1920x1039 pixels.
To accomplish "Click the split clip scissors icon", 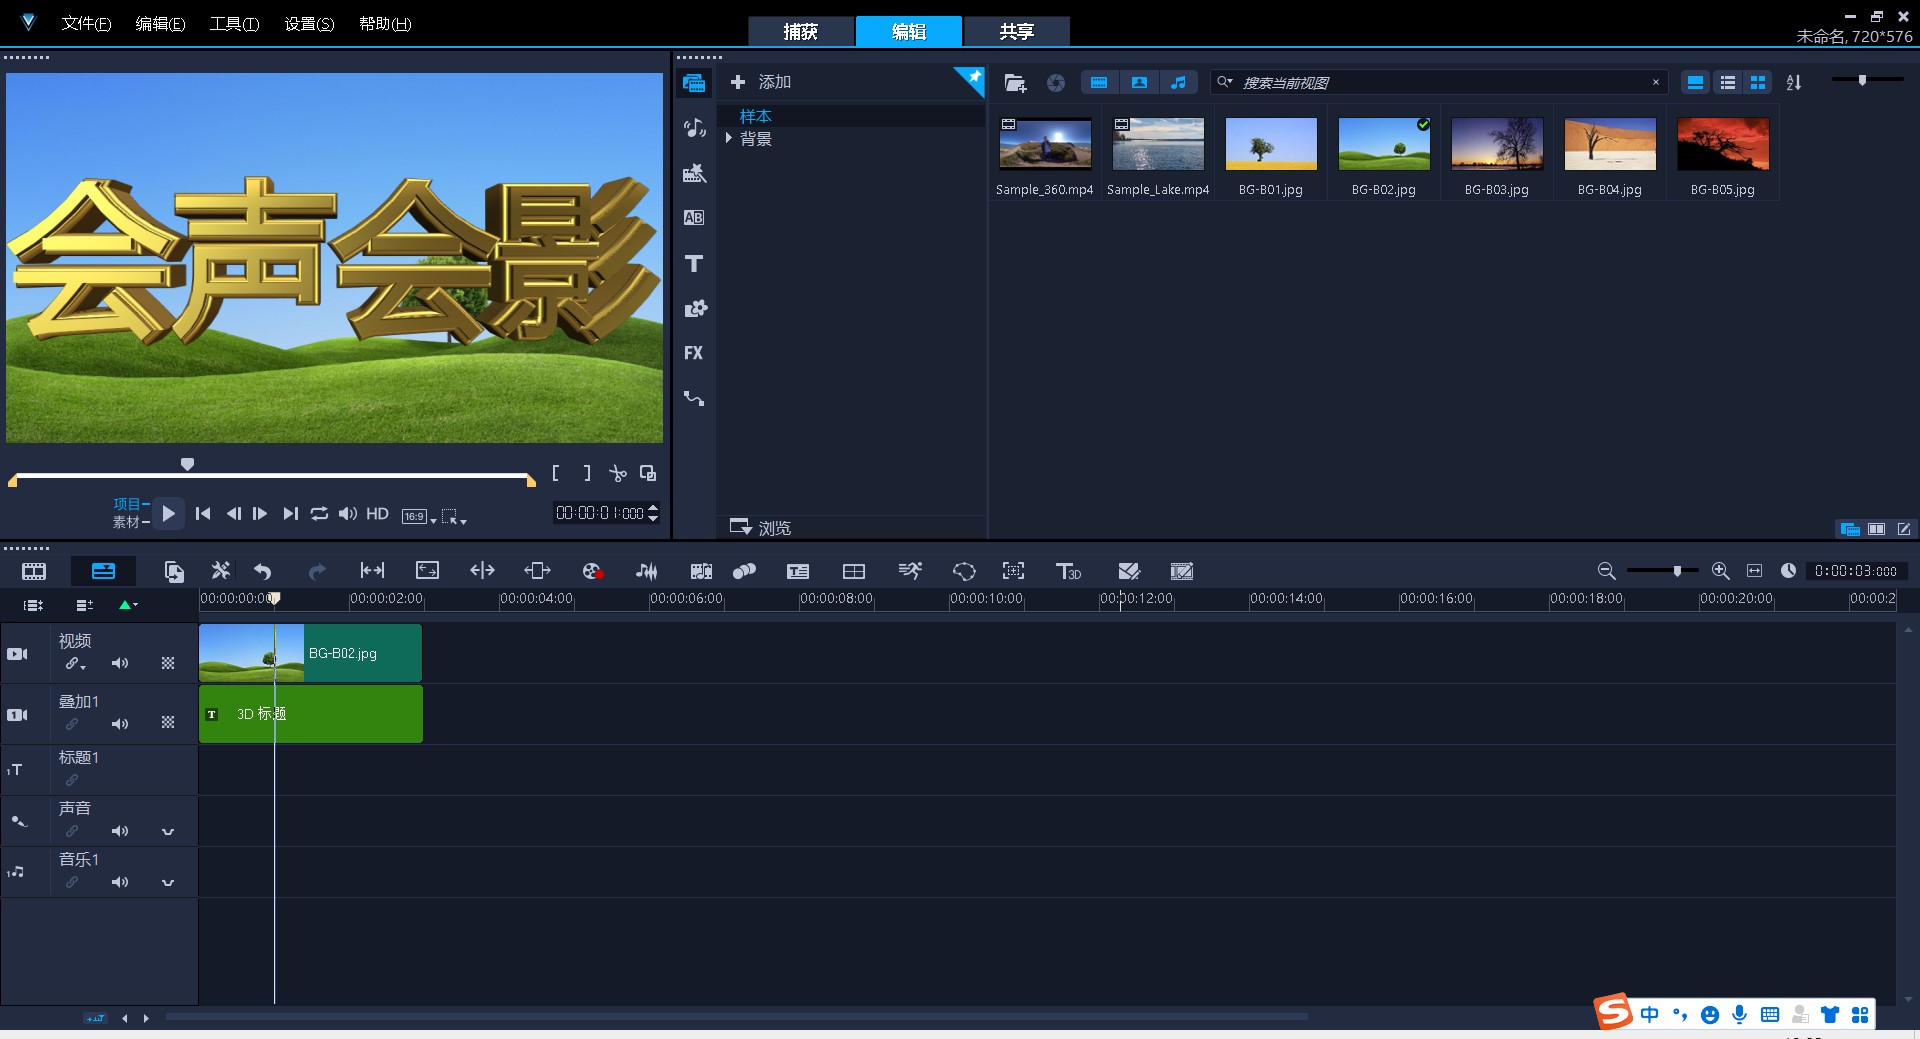I will click(618, 473).
